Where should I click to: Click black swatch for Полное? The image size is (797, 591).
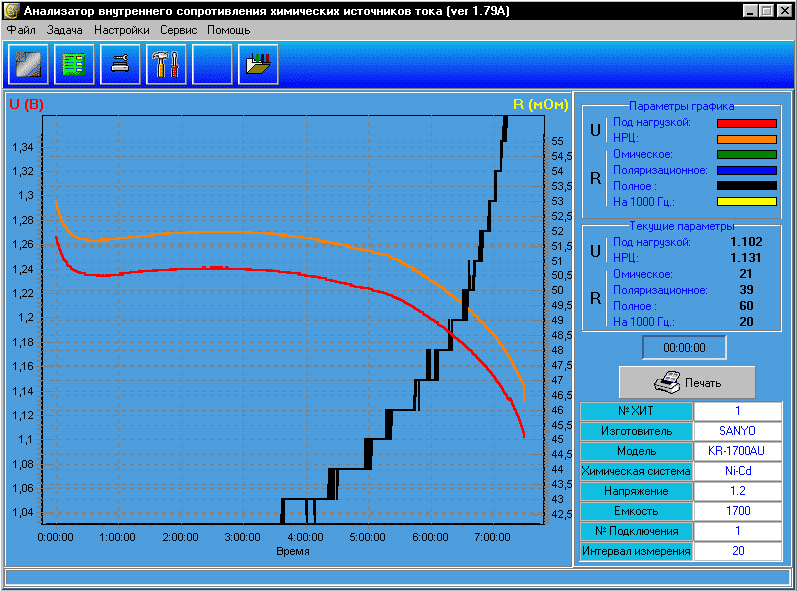[x=747, y=186]
